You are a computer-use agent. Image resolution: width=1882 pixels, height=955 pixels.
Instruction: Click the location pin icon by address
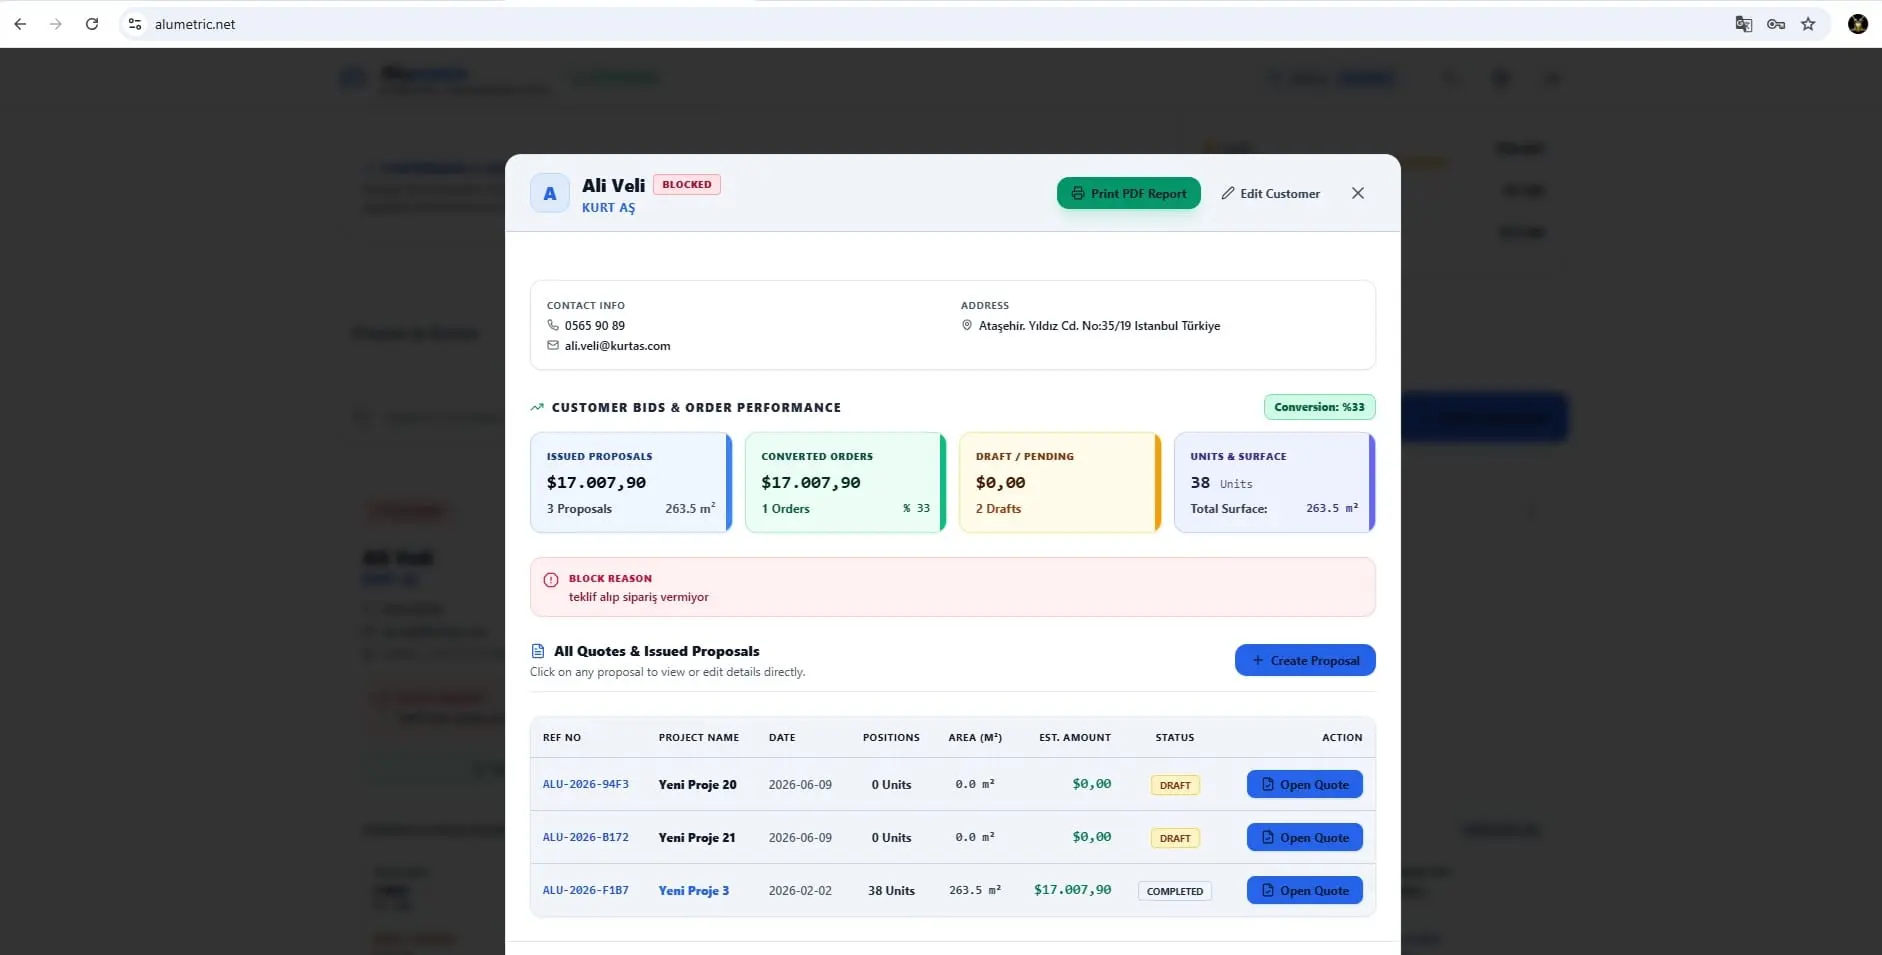967,325
